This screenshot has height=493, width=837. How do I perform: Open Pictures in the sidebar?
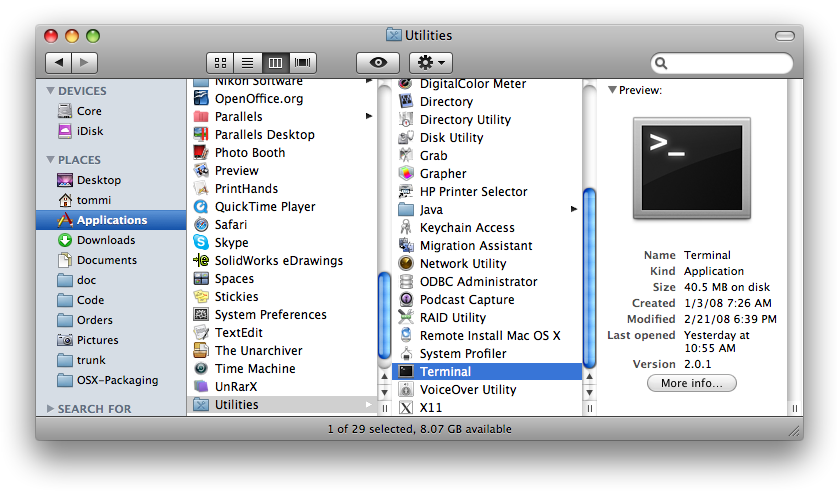(111, 340)
